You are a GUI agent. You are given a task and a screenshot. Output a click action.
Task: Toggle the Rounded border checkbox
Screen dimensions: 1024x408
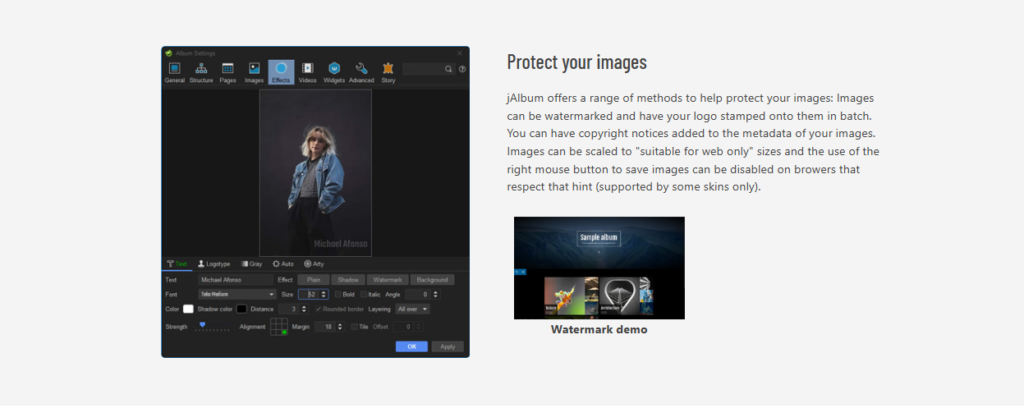319,309
